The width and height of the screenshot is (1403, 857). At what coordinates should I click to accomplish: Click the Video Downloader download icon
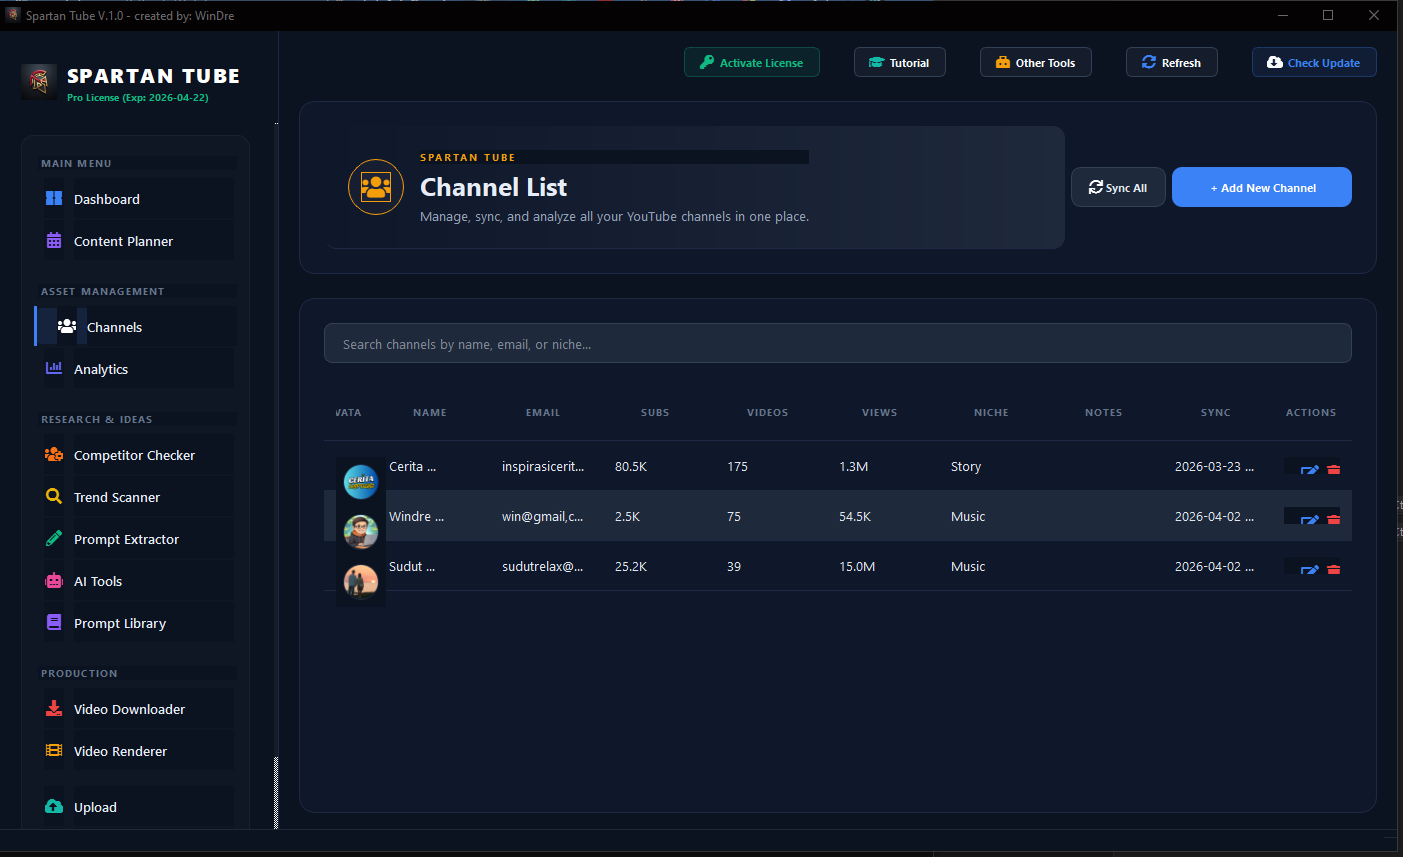pos(53,708)
